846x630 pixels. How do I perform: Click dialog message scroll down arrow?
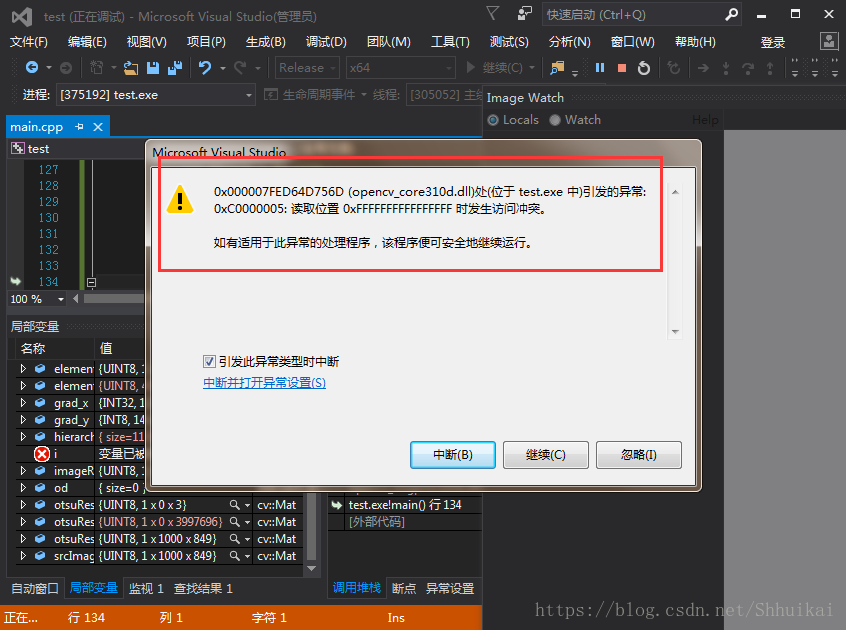point(675,331)
